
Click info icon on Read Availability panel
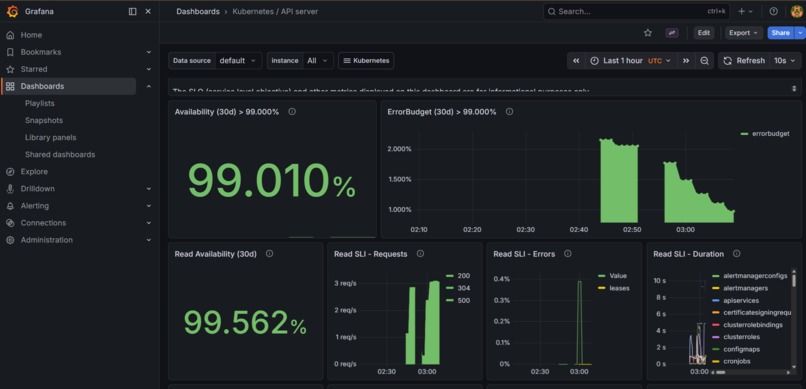click(269, 254)
